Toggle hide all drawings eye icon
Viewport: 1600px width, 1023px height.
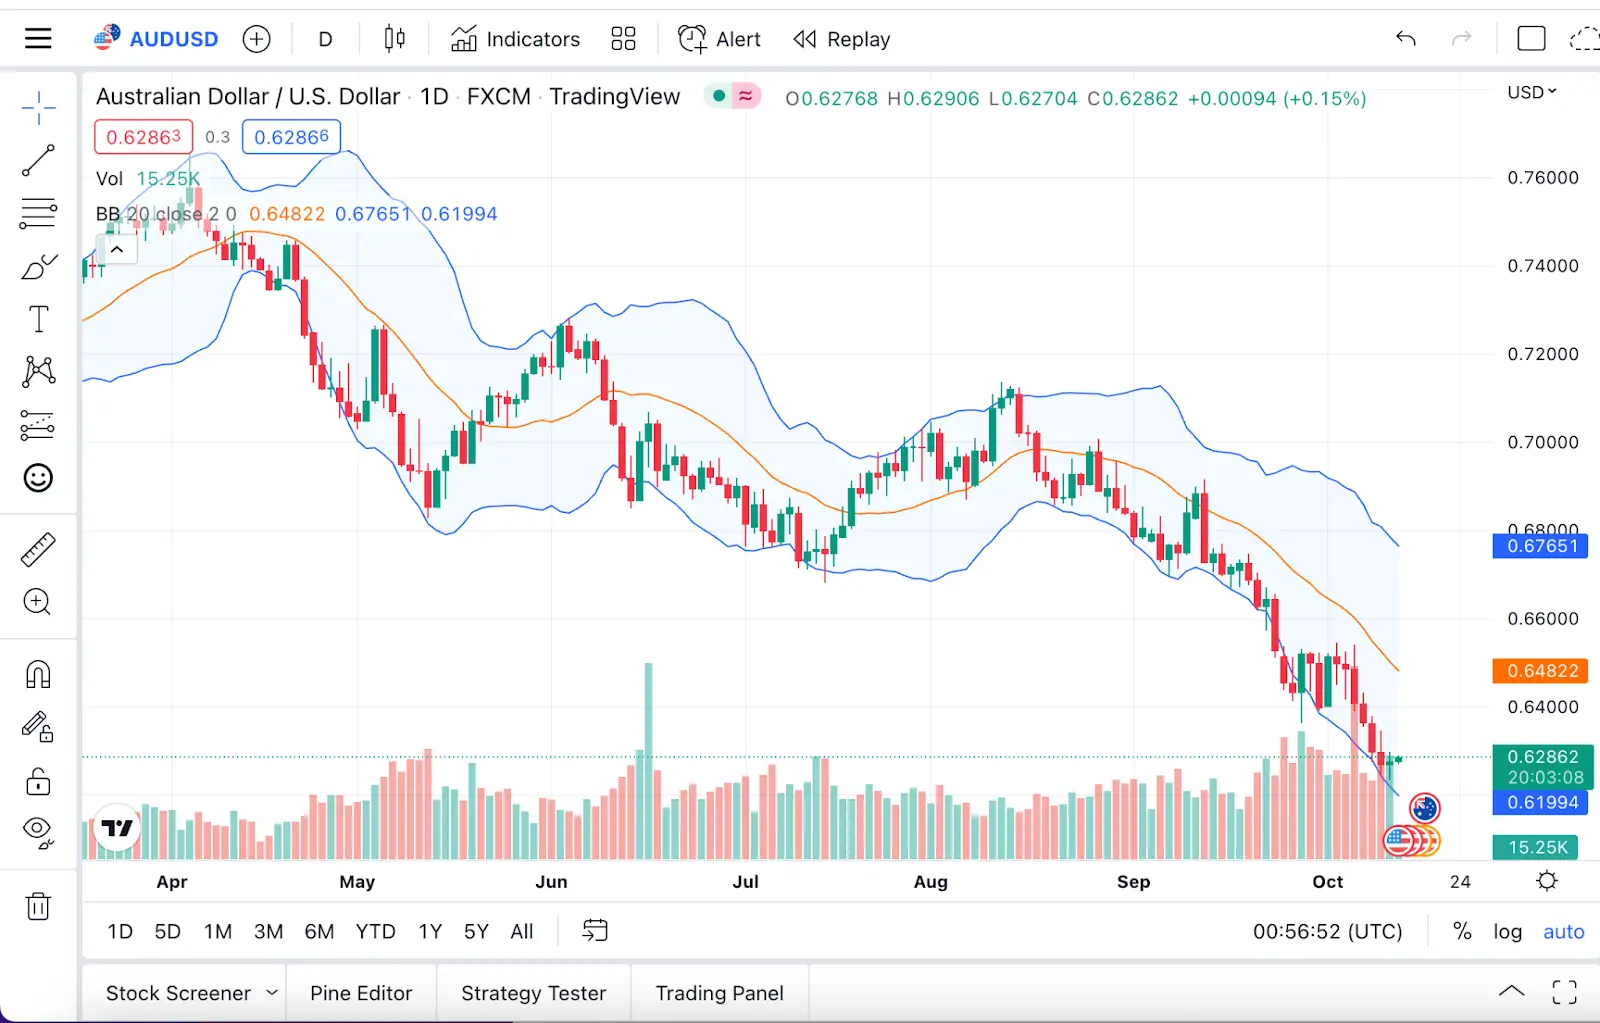coord(38,831)
